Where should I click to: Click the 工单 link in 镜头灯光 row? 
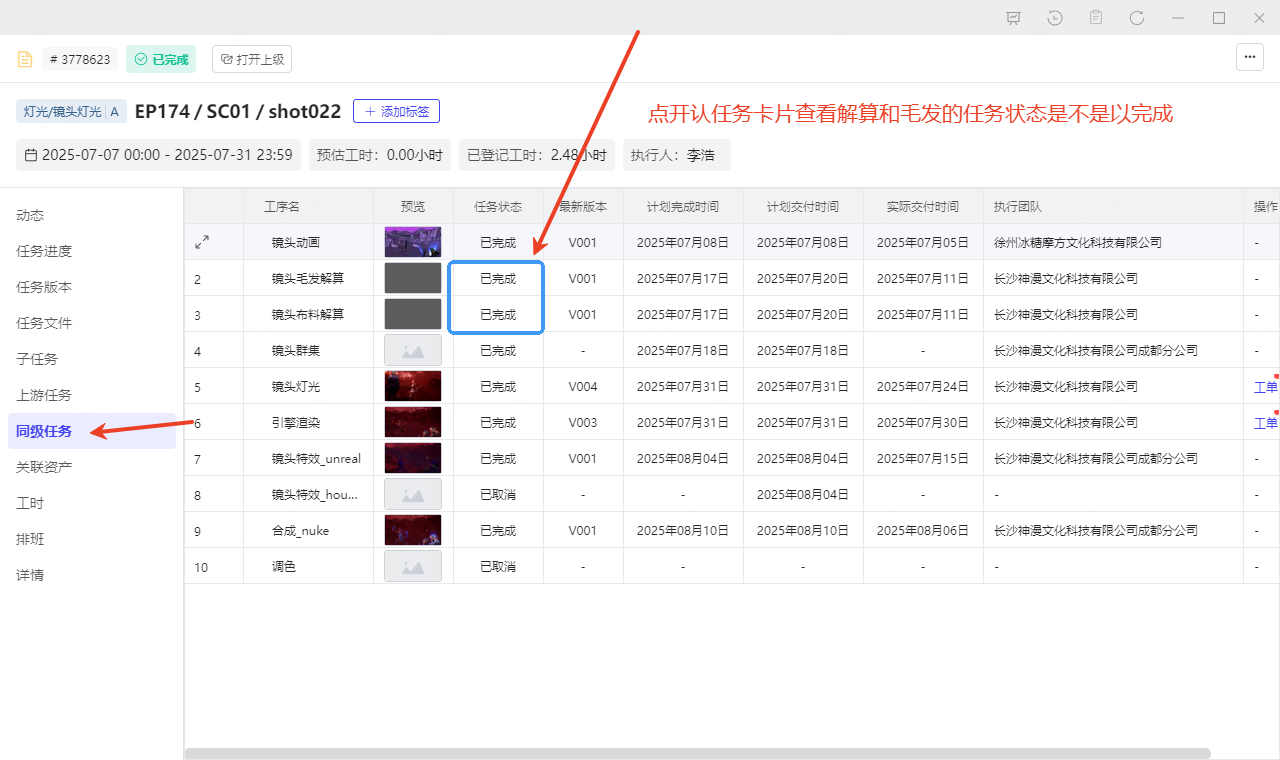tap(1265, 387)
